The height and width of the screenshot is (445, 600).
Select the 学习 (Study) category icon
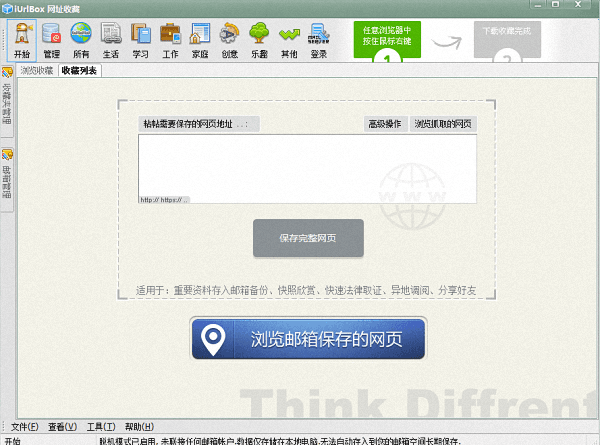click(140, 40)
